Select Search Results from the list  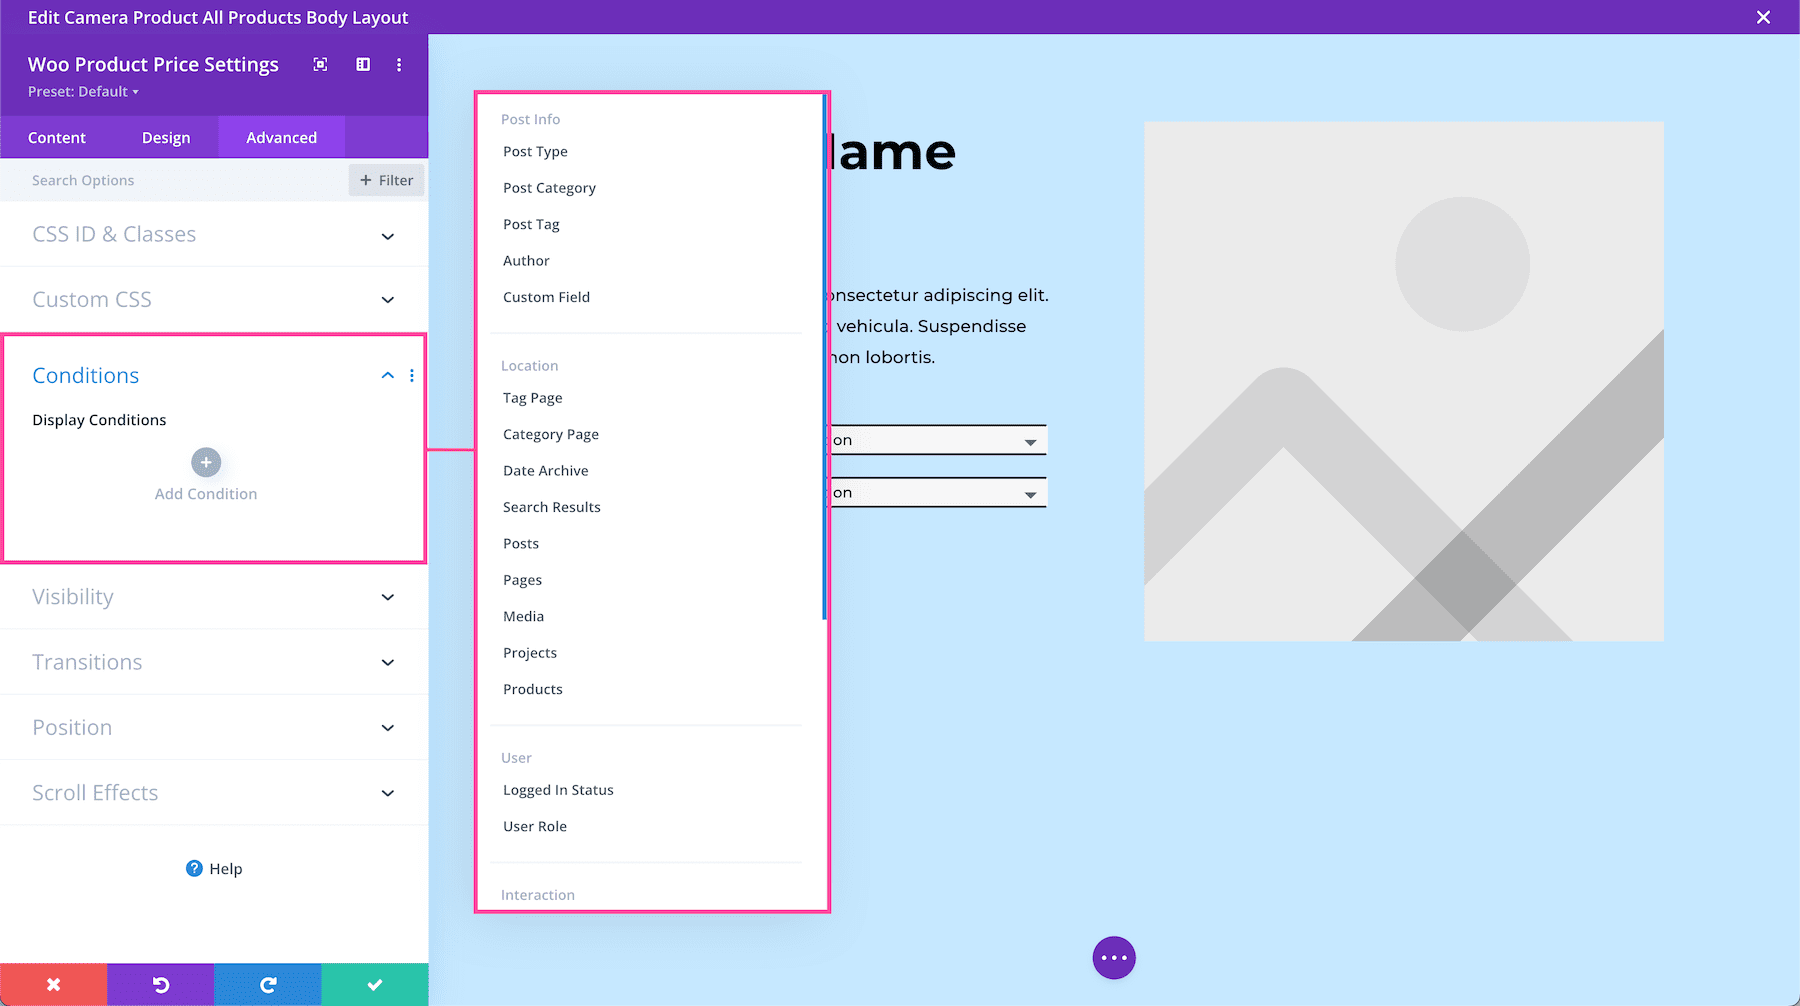552,507
